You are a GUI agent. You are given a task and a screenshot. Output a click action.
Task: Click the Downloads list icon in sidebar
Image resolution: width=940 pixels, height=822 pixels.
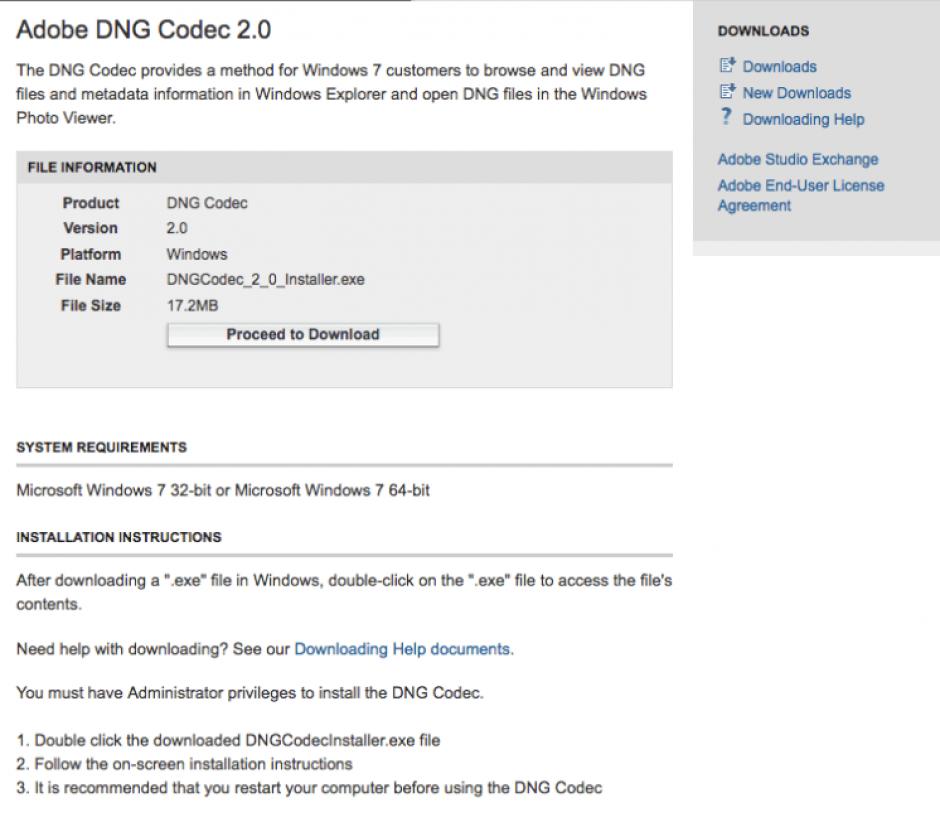pos(727,65)
